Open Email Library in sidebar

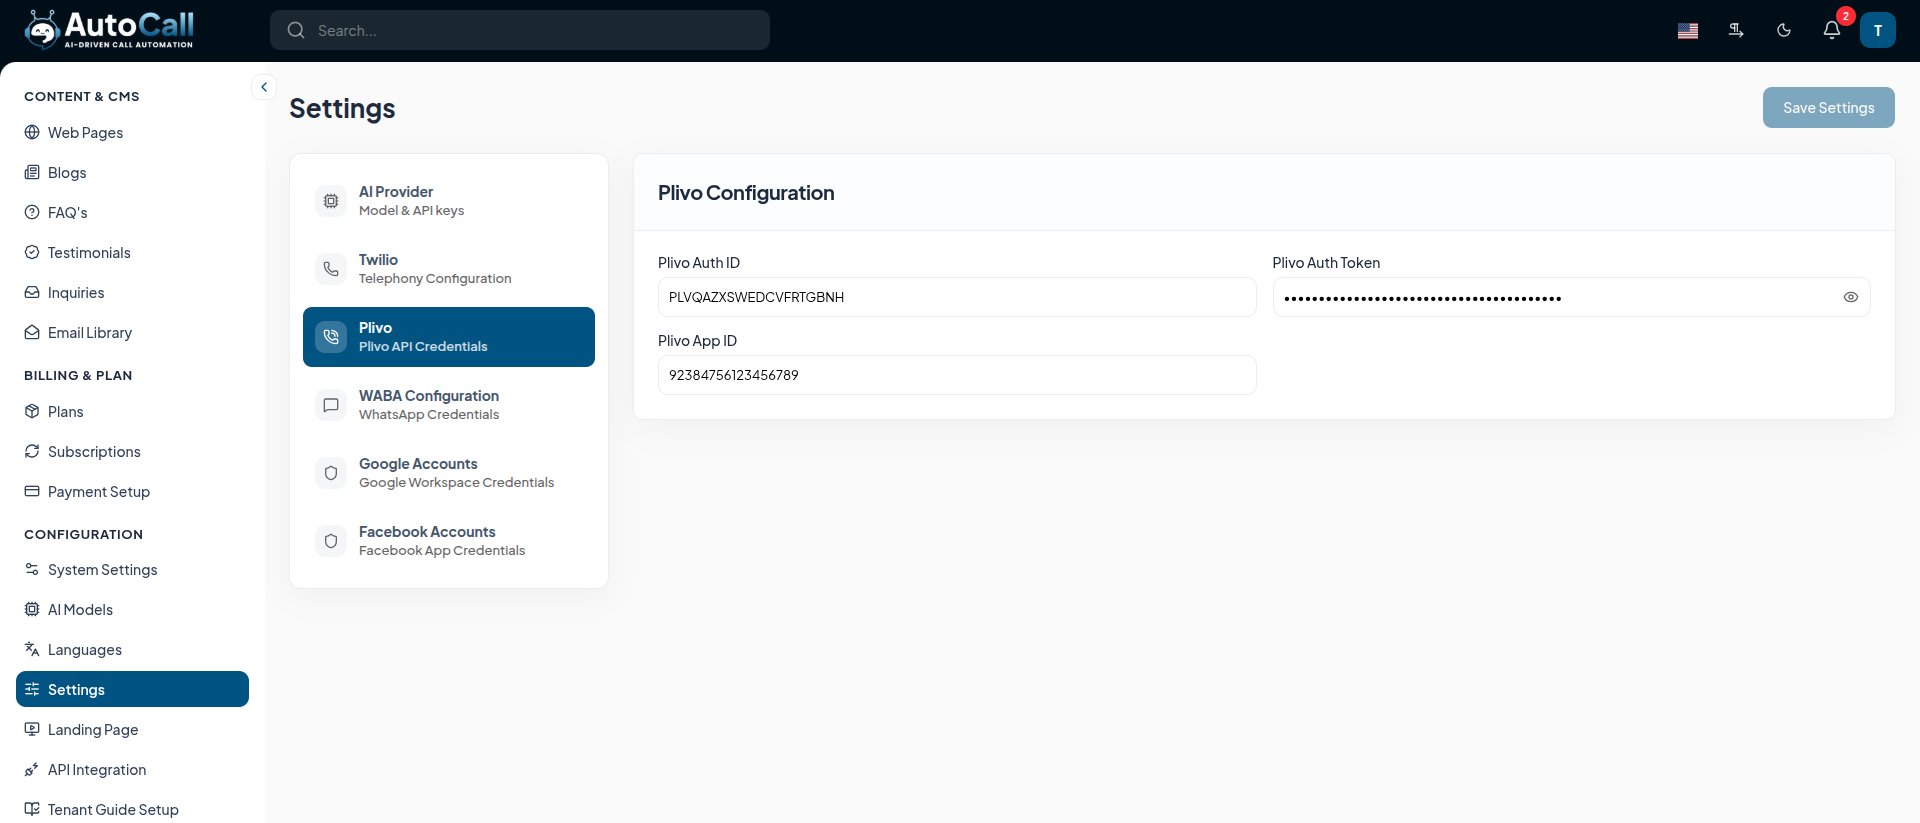coord(132,332)
